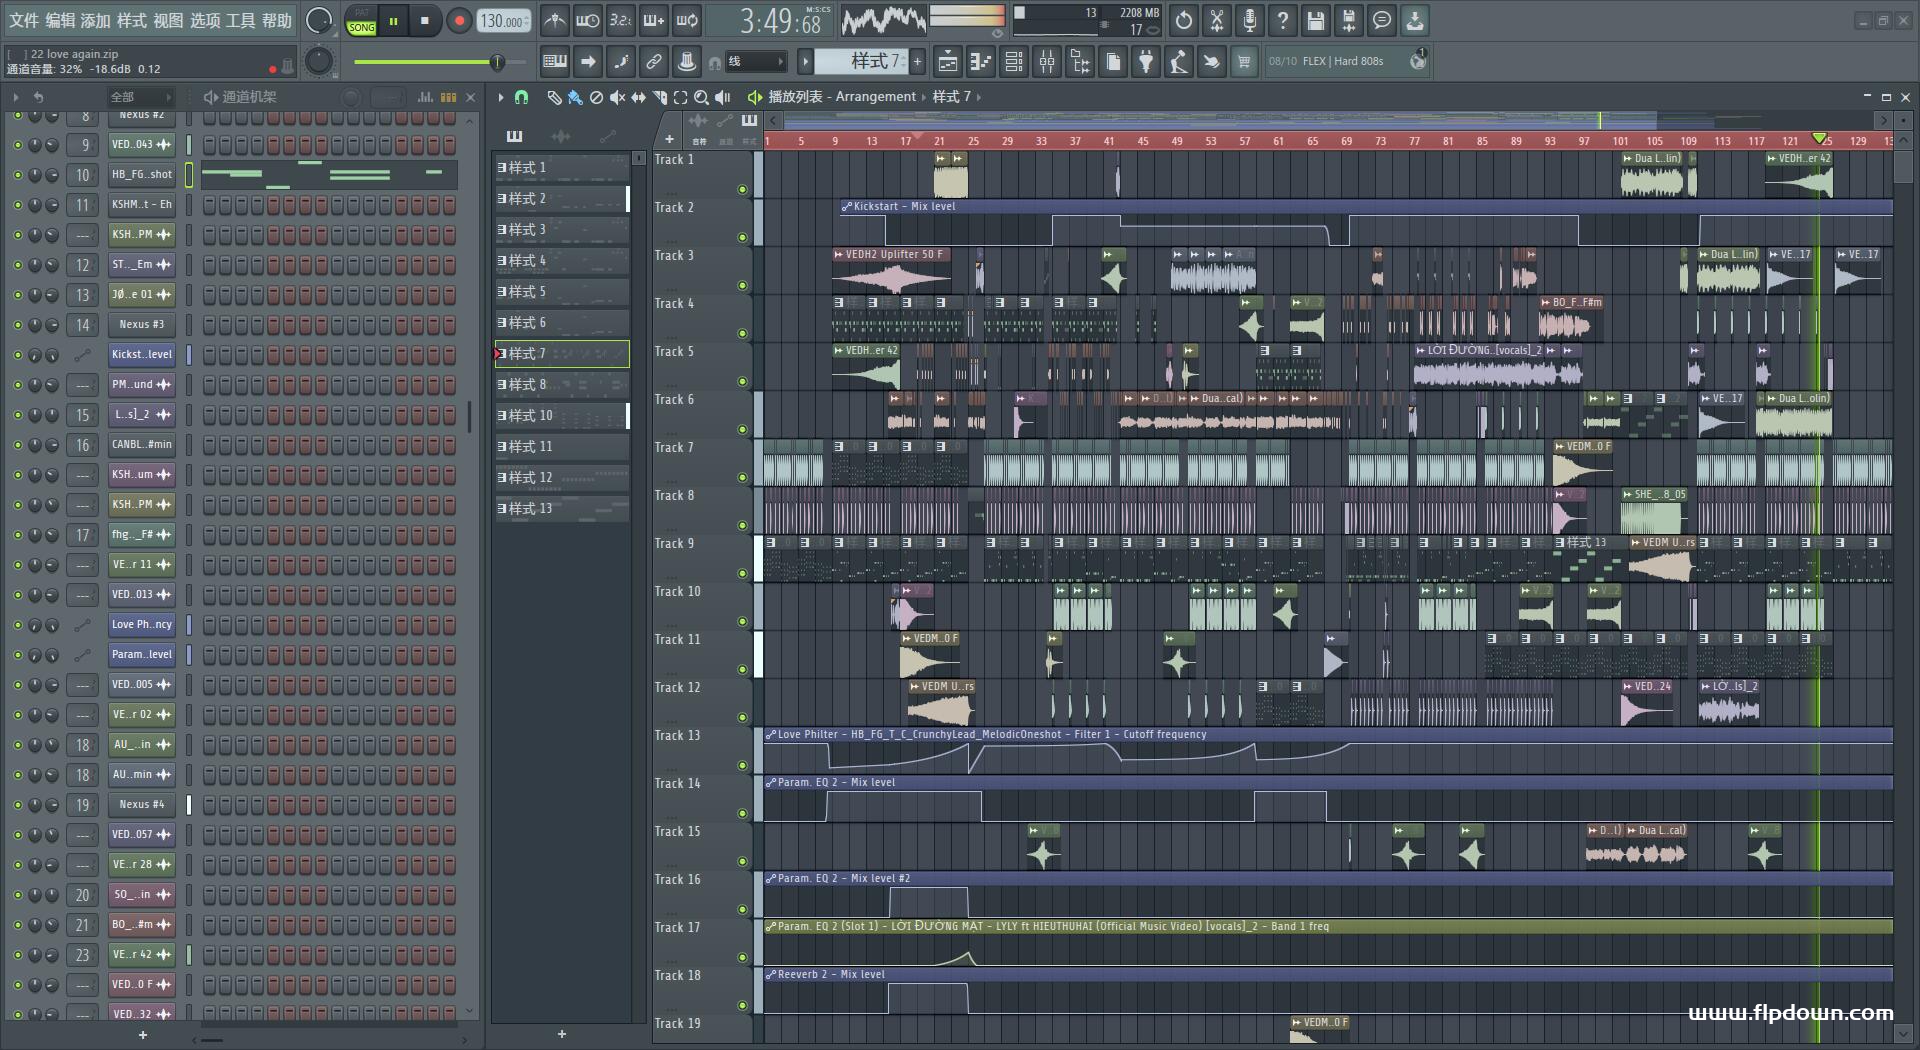Enable wait-for-input-to-start-playing icon
The image size is (1920, 1050).
[x=588, y=20]
